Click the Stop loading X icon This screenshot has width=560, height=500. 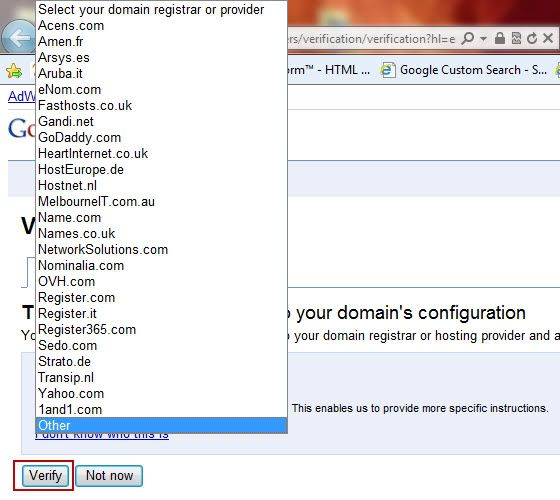[548, 38]
